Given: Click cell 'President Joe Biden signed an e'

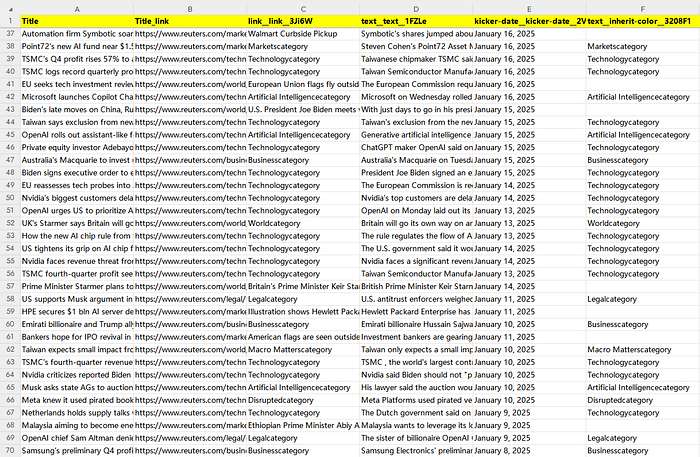Looking at the screenshot, I should tap(417, 173).
